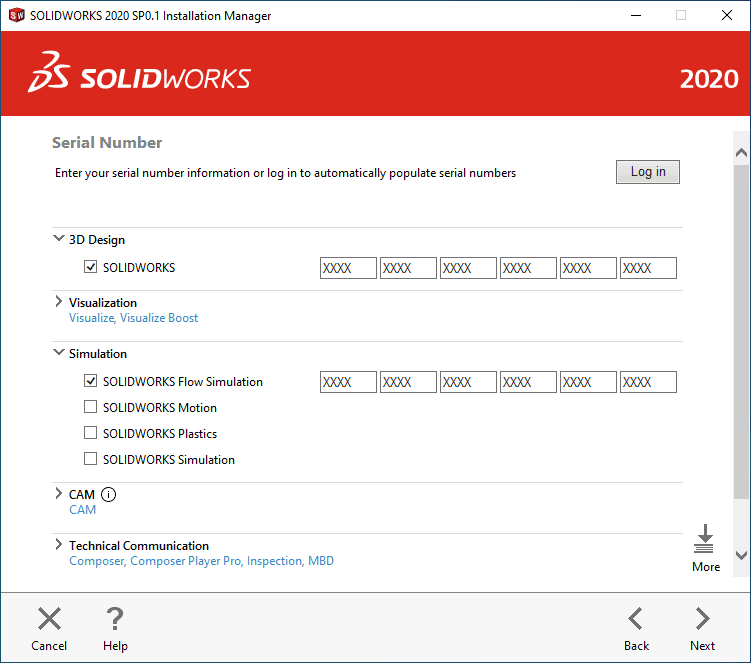Click the vertical scrollbar down arrow

click(741, 555)
